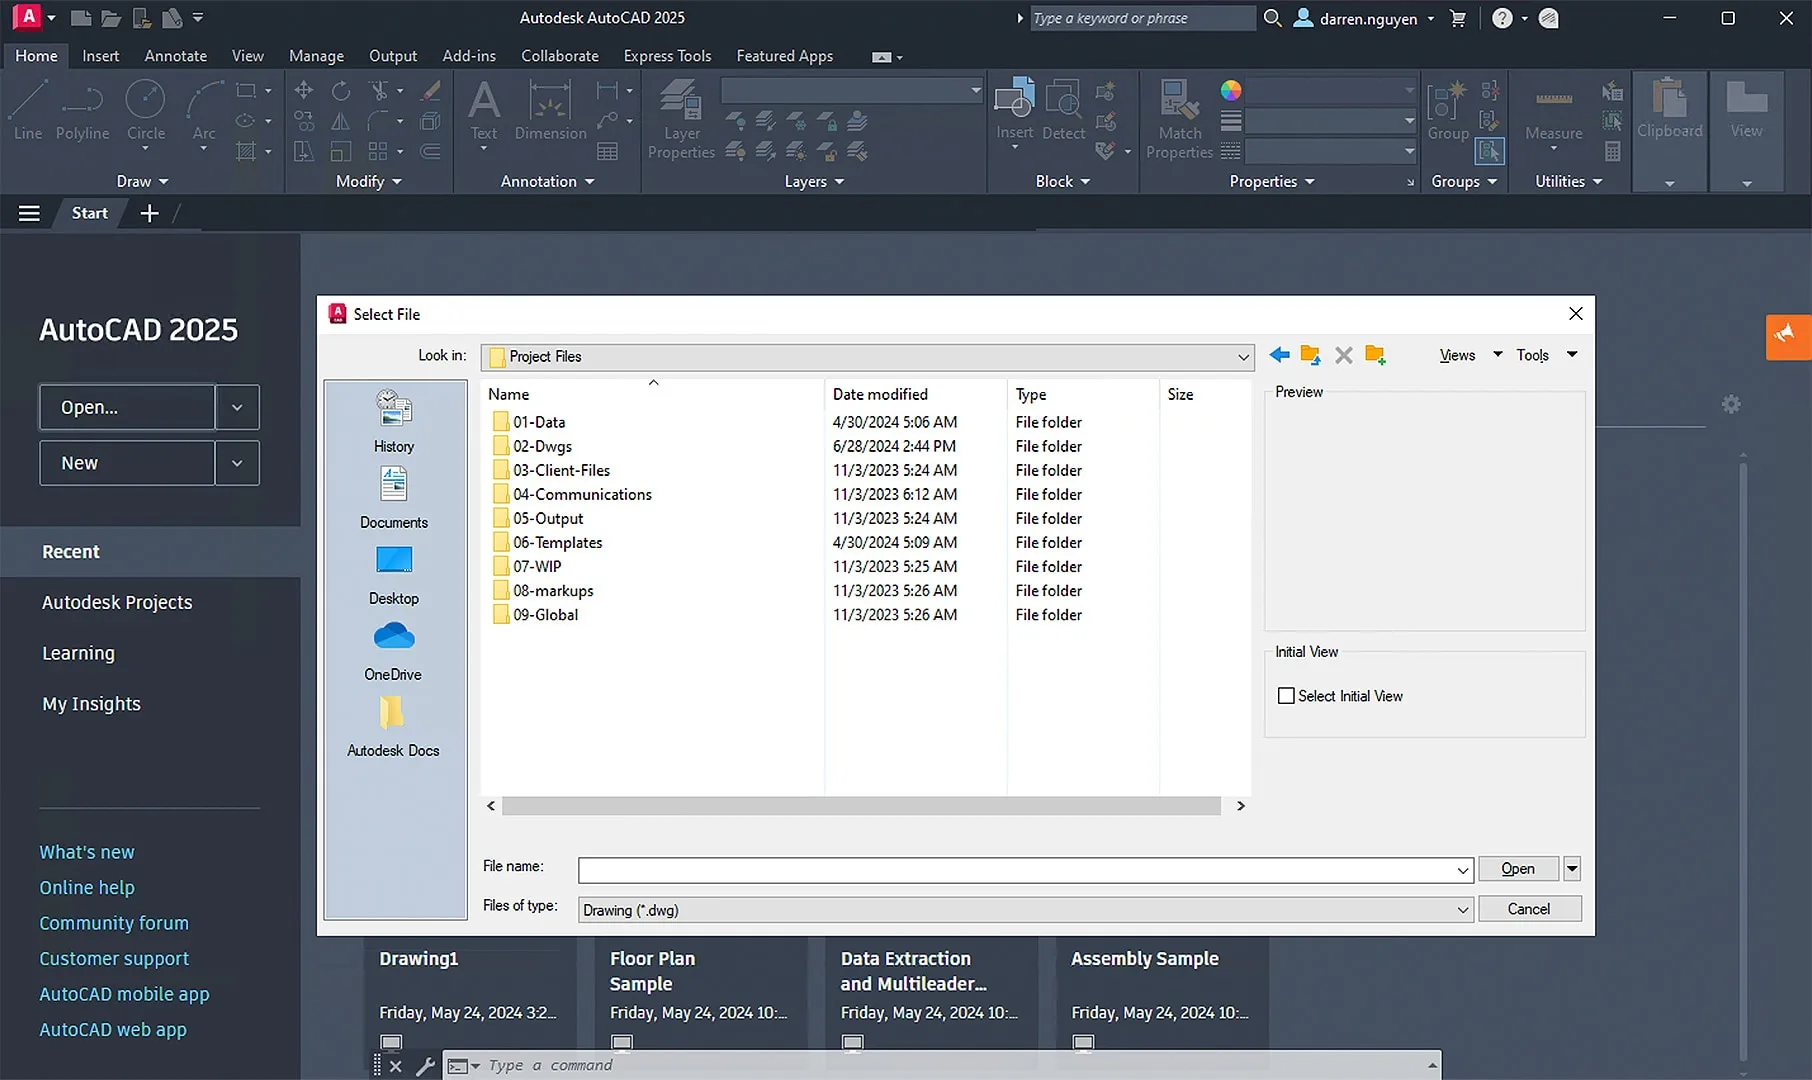Activate the Circle tool
This screenshot has width=1812, height=1080.
146,108
